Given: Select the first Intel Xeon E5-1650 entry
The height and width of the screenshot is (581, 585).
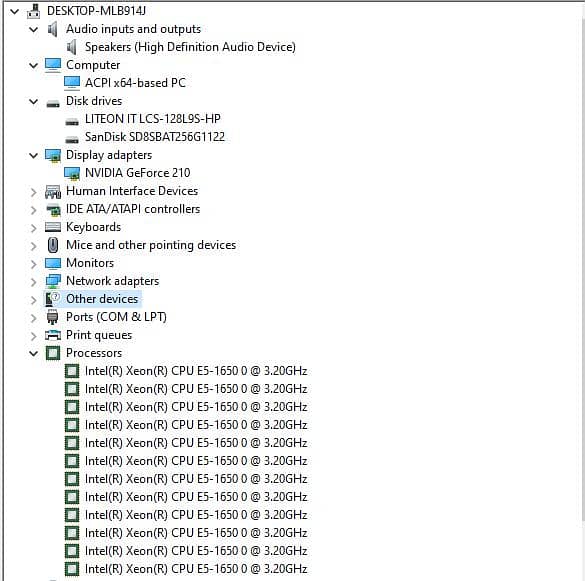Looking at the screenshot, I should pyautogui.click(x=196, y=371).
